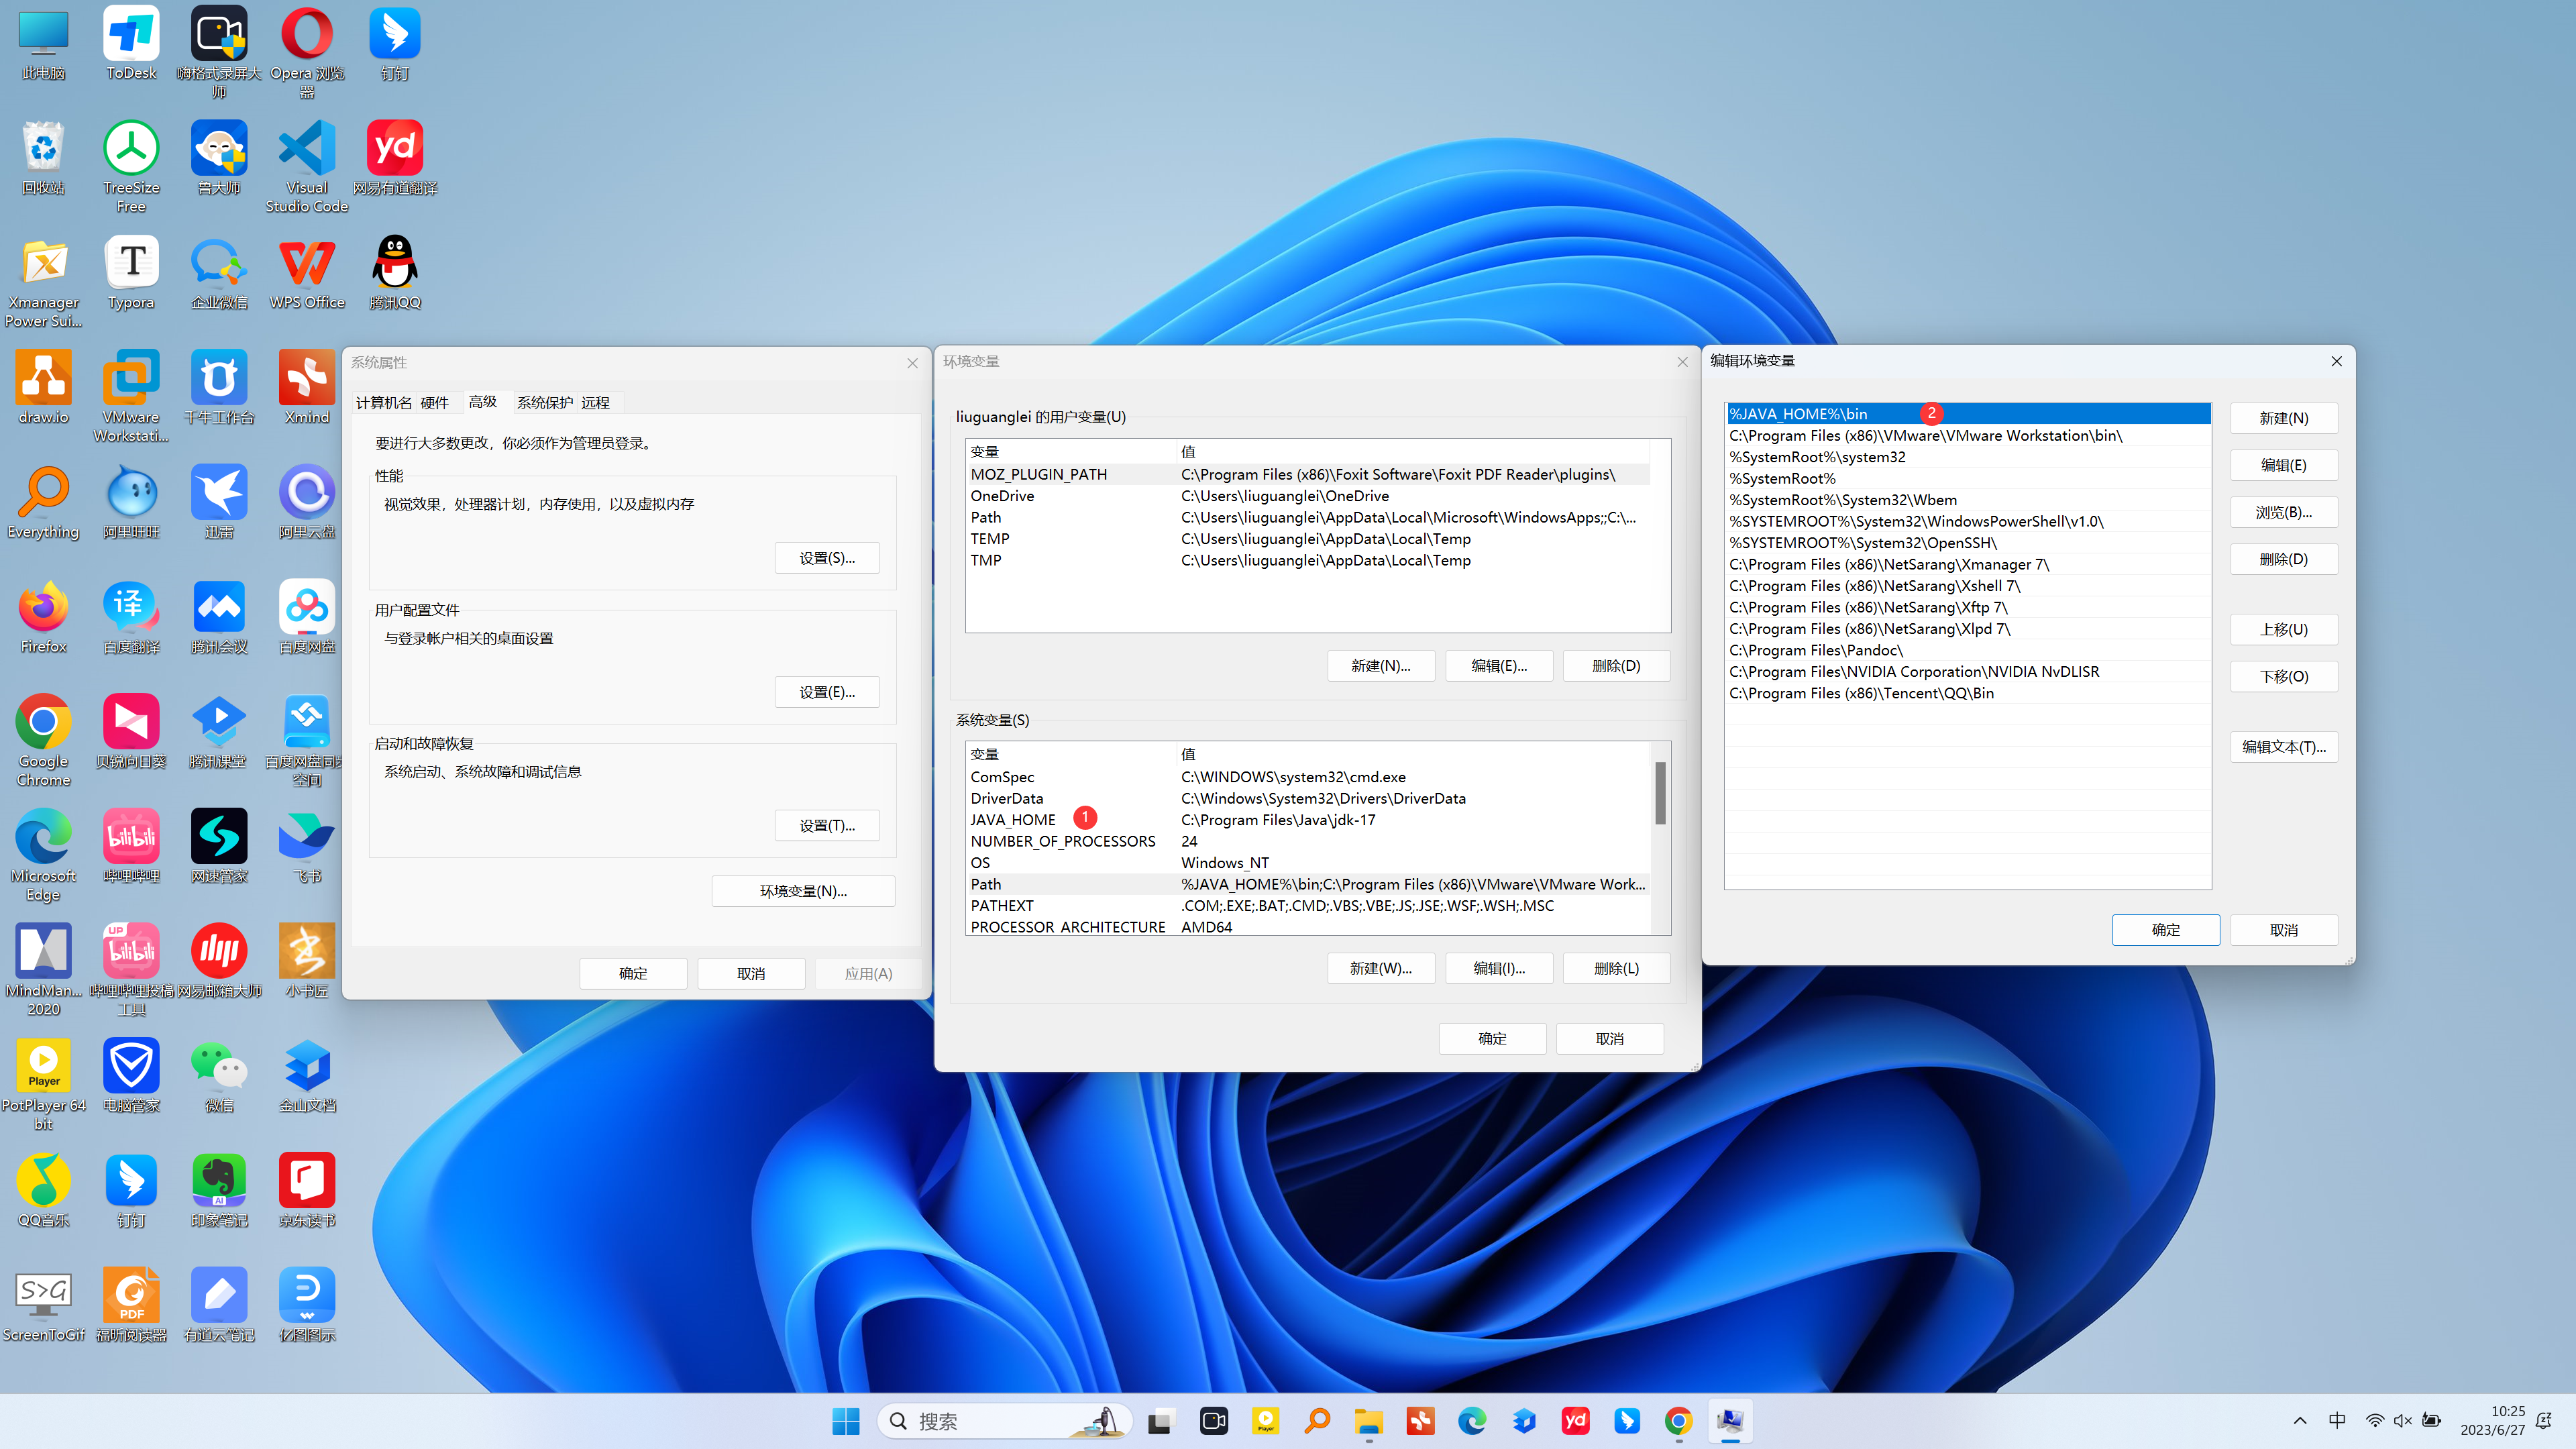Launch WPS Office desktop icon
Screen dimensions: 2576x1449
pos(307,273)
